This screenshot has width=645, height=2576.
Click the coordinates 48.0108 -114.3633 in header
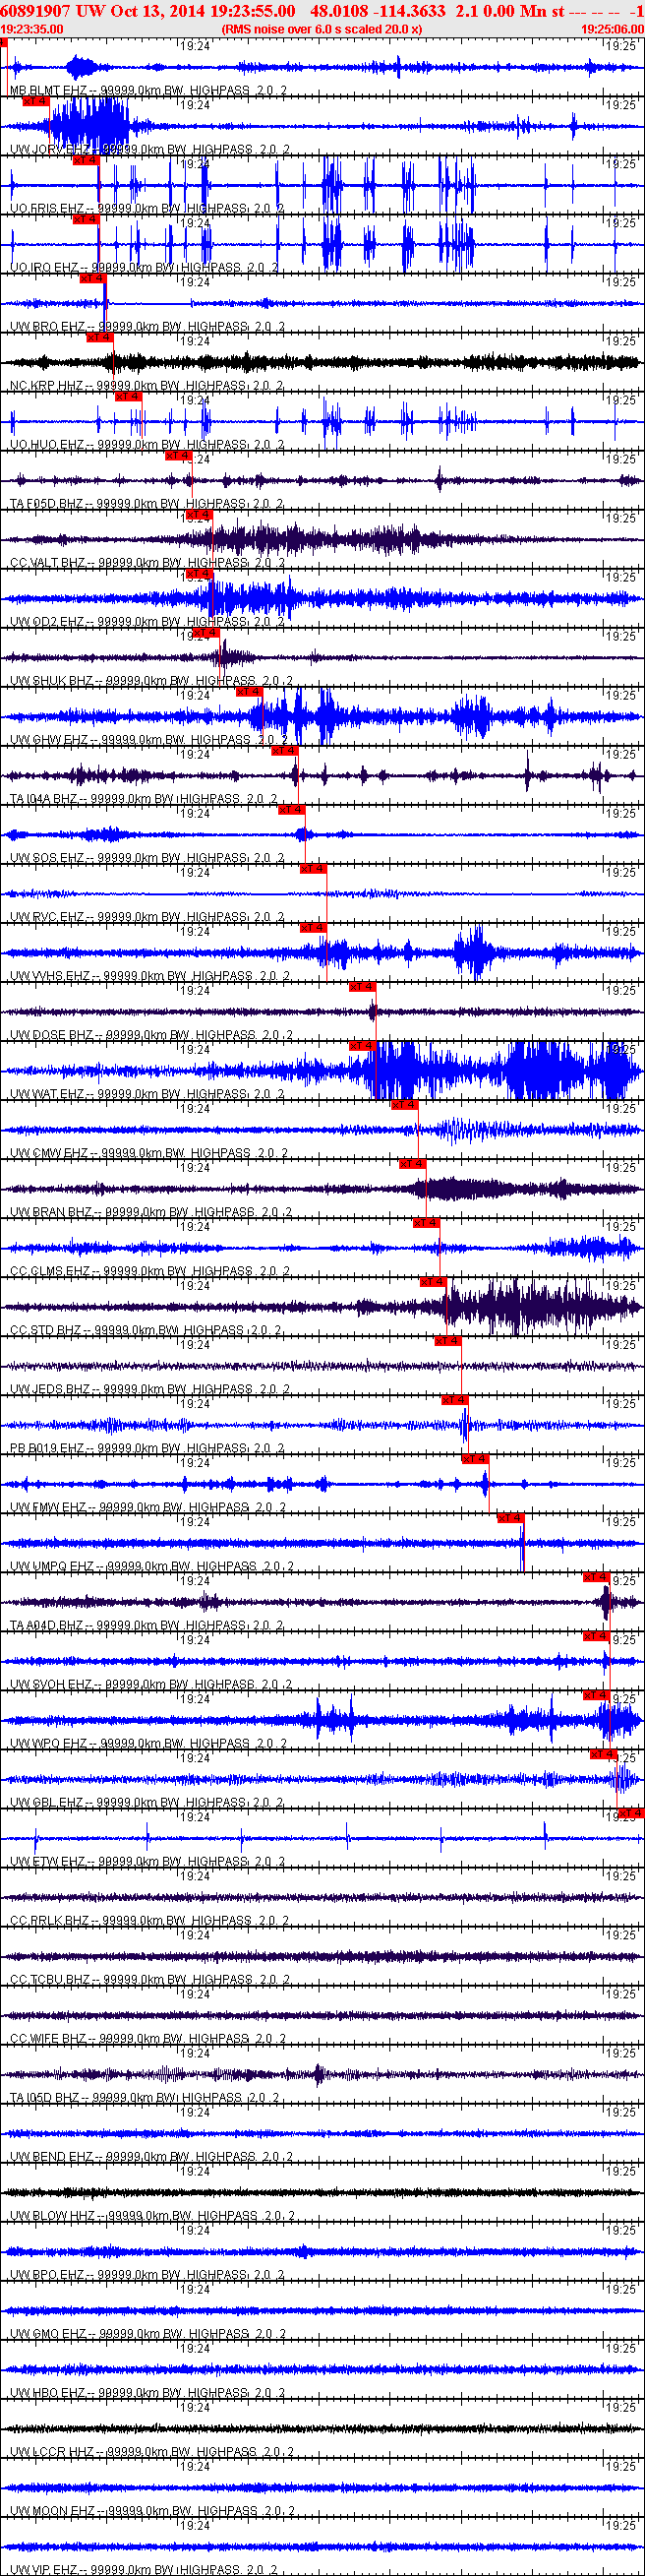pyautogui.click(x=378, y=10)
